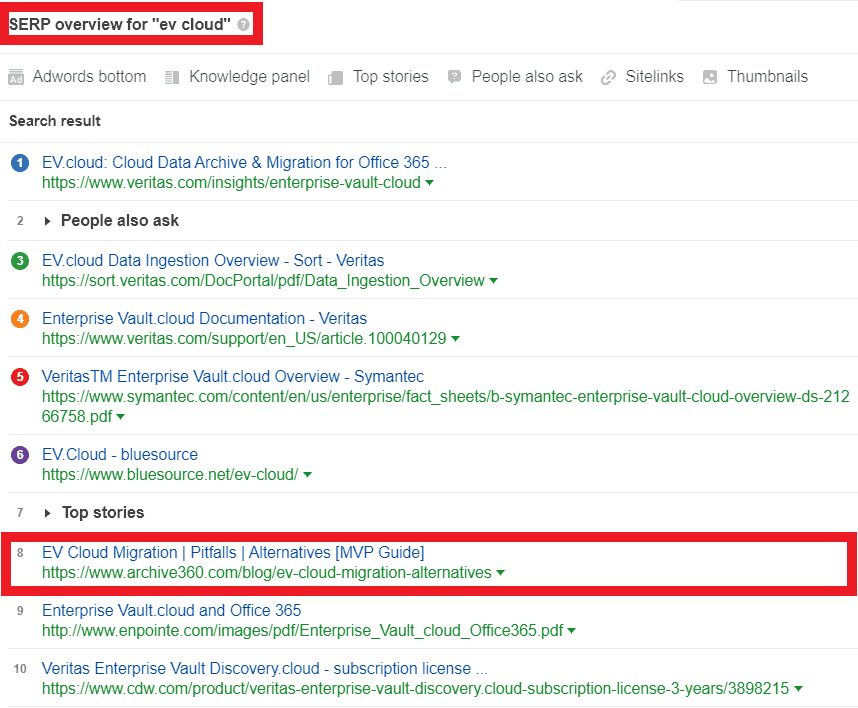Open Enterprise Vault.cloud Documentation - Veritas result
This screenshot has width=858, height=708.
pyautogui.click(x=204, y=318)
